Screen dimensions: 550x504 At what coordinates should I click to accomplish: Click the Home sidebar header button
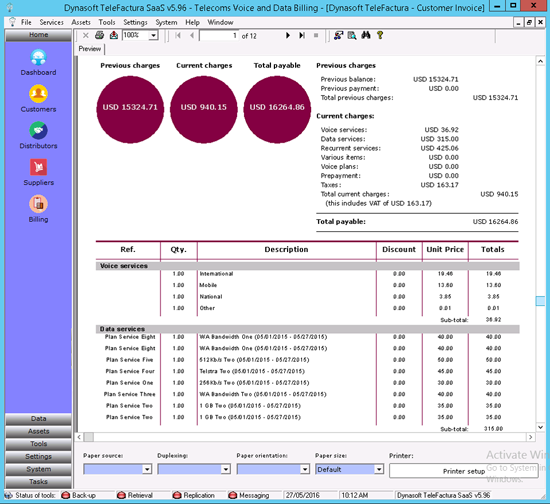point(38,35)
